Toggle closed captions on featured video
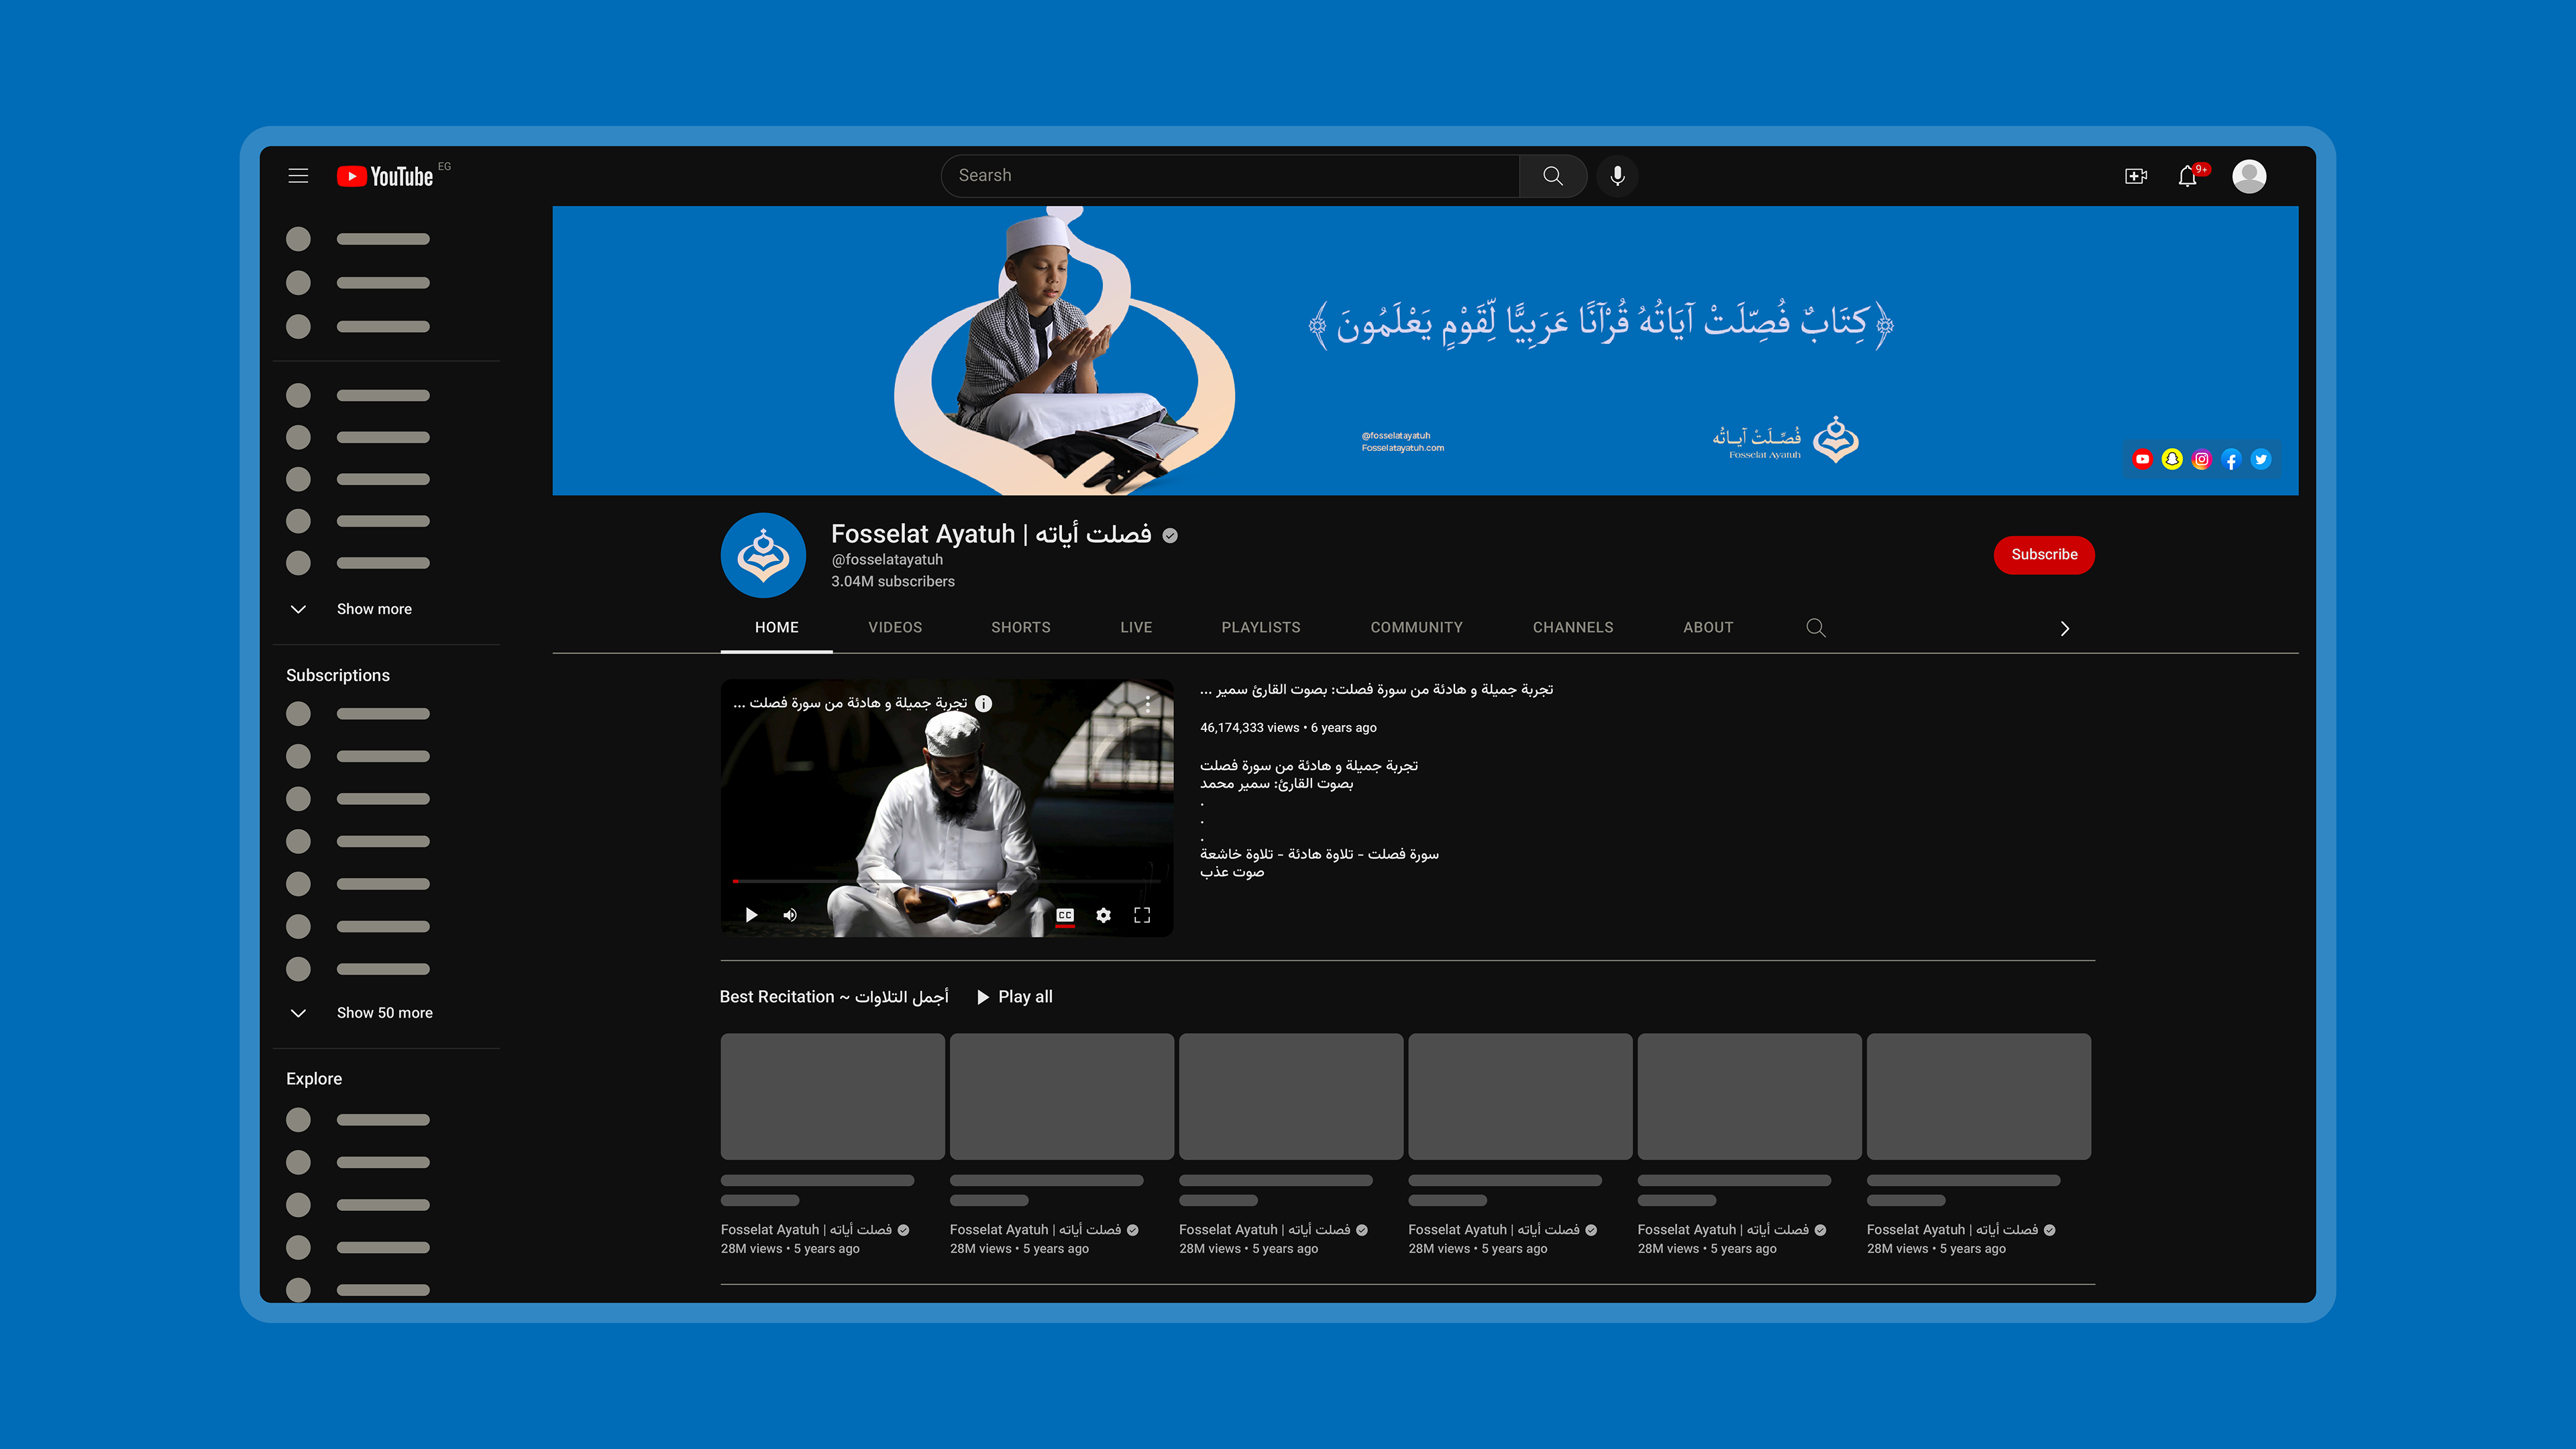Viewport: 2576px width, 1449px height. point(1065,915)
